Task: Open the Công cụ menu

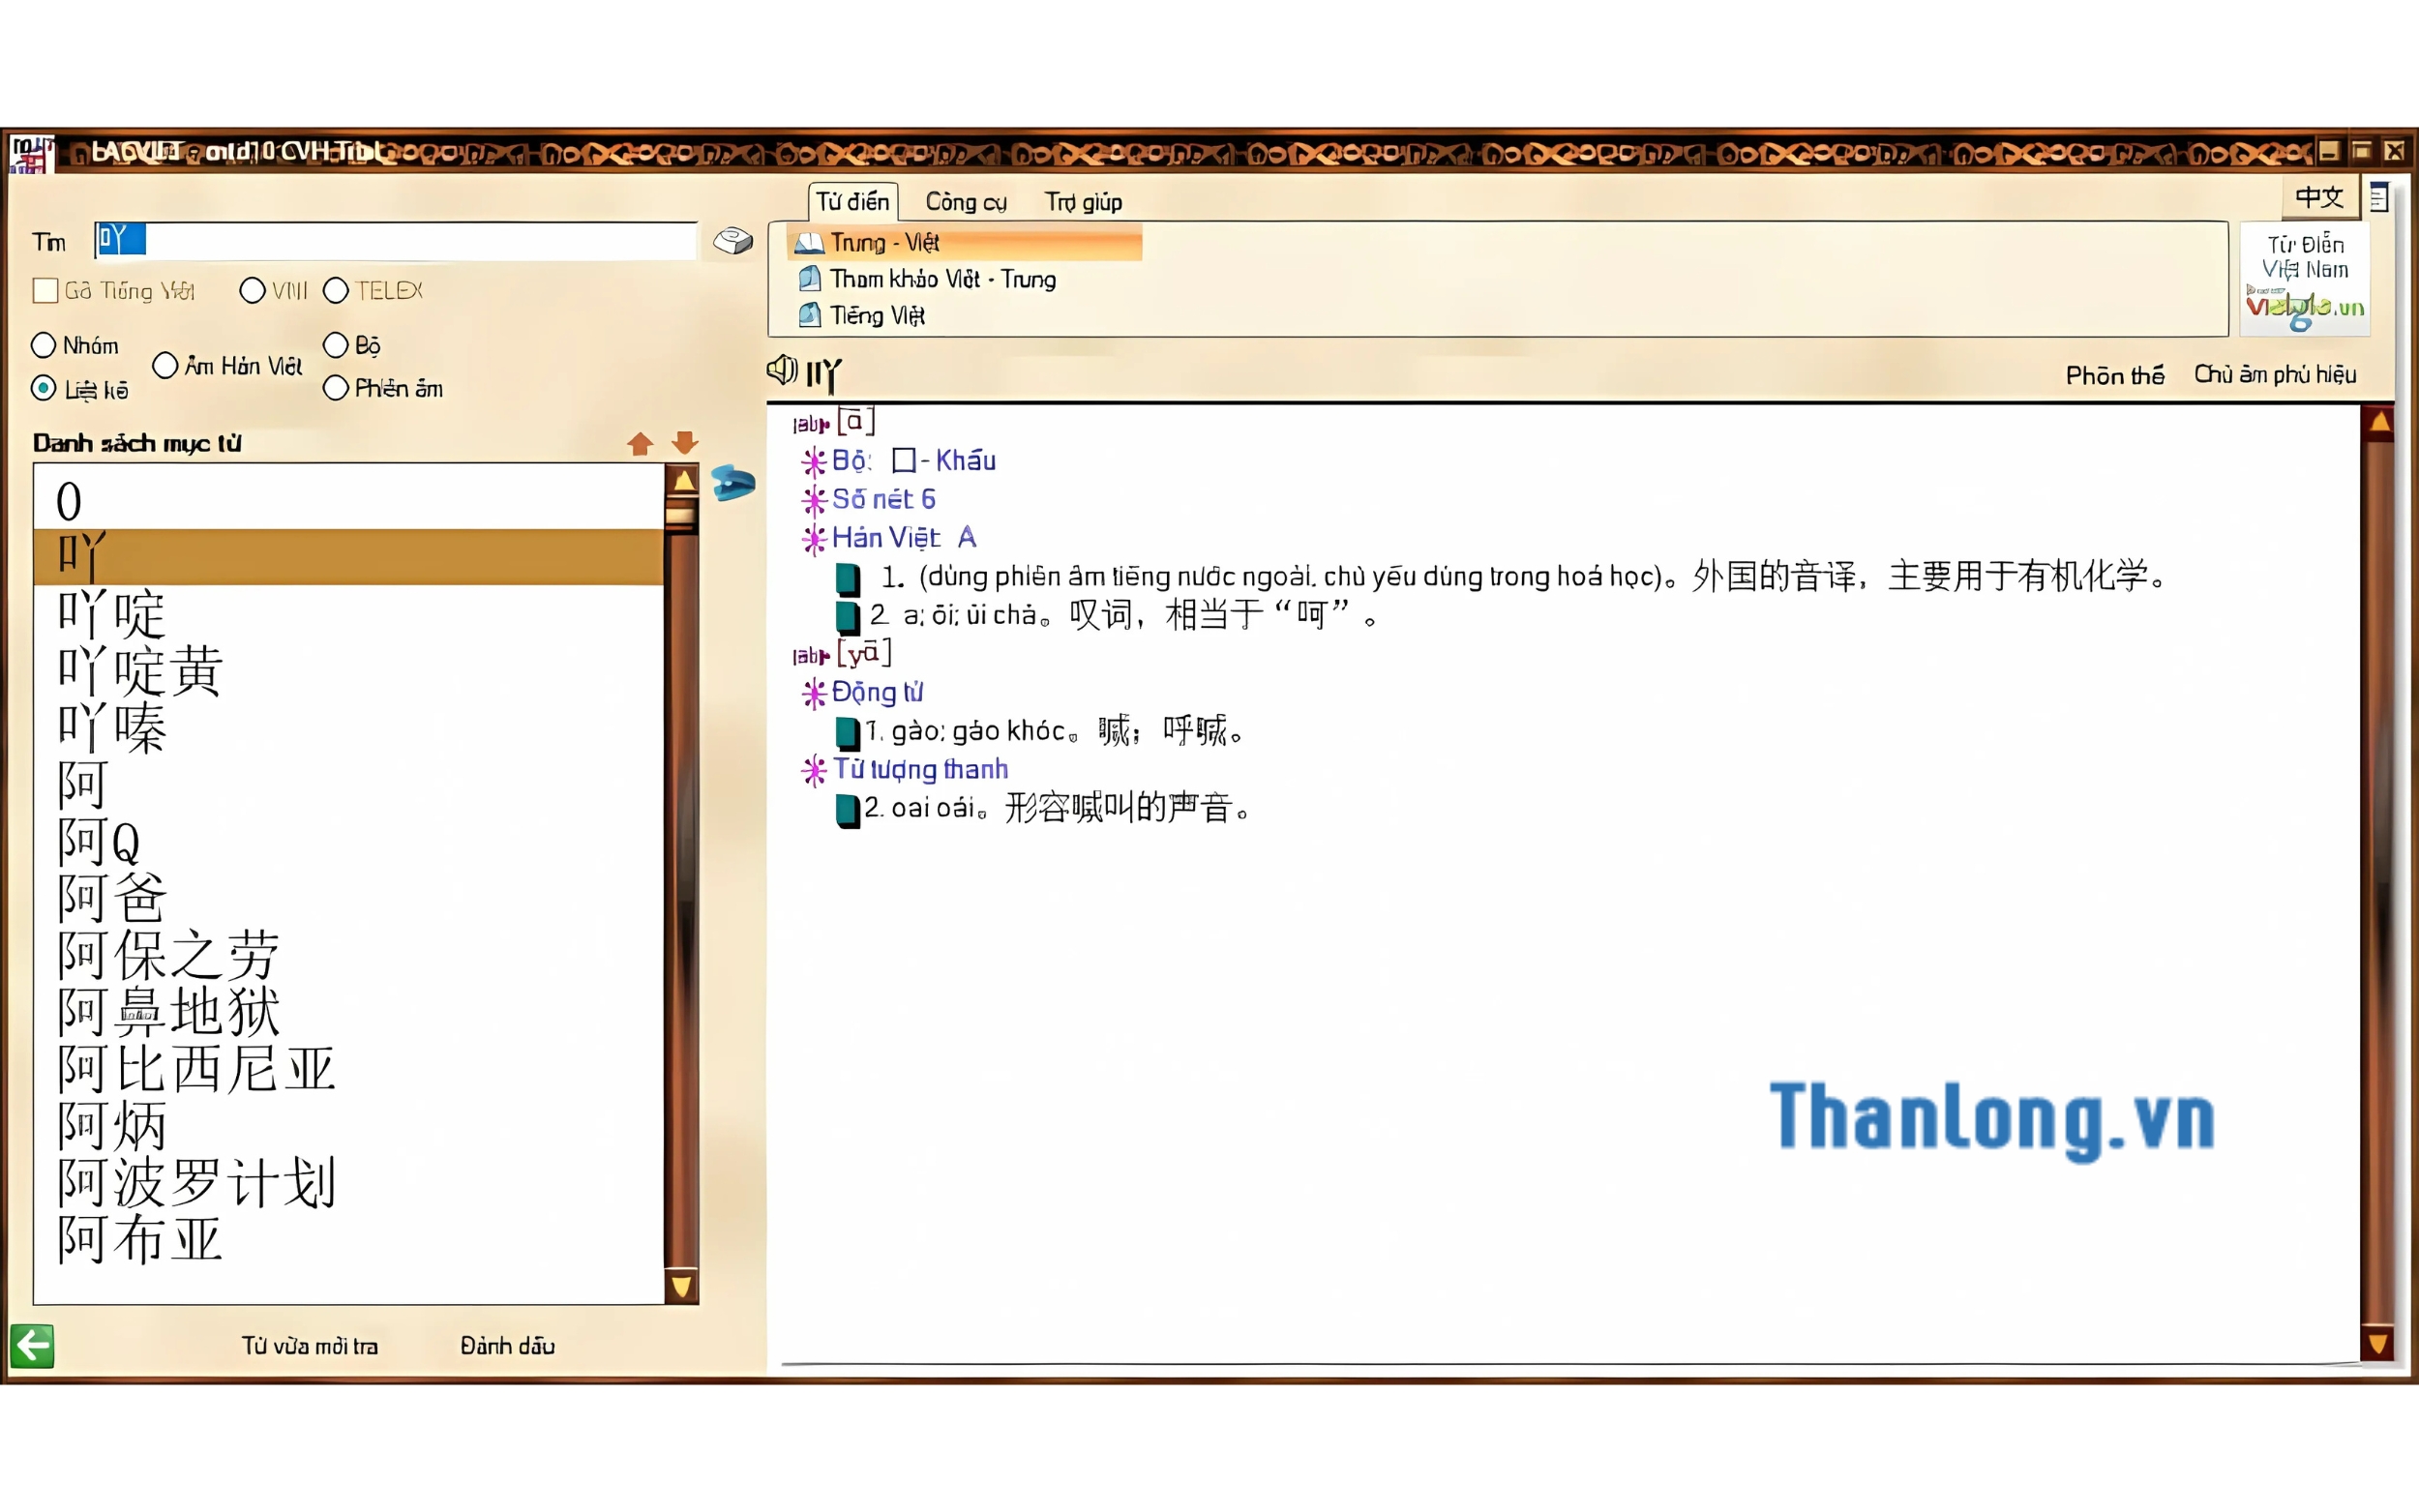Action: (x=965, y=202)
